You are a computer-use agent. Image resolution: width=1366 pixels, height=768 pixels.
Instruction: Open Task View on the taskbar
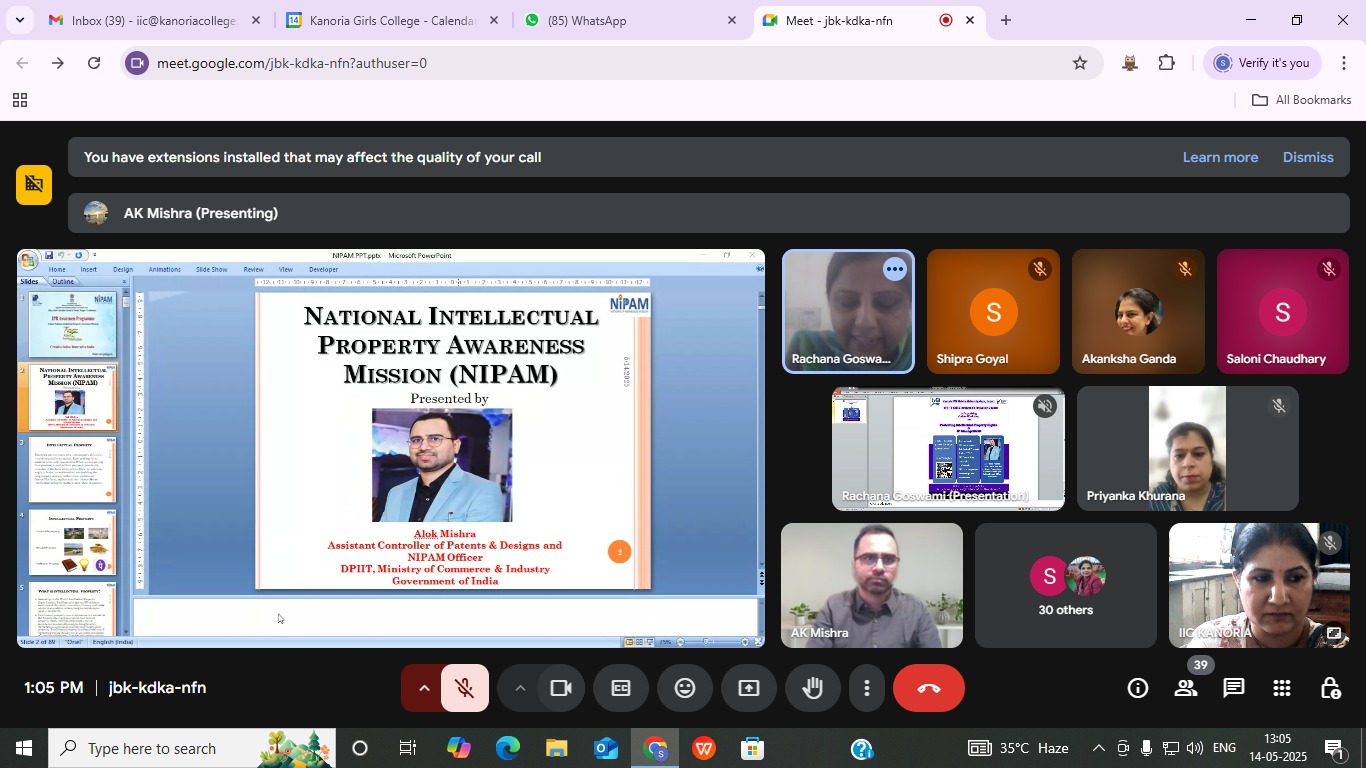click(x=408, y=748)
